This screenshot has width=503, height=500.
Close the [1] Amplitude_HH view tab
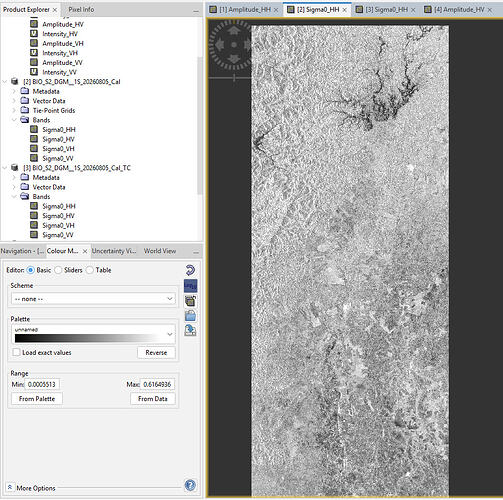click(x=276, y=10)
